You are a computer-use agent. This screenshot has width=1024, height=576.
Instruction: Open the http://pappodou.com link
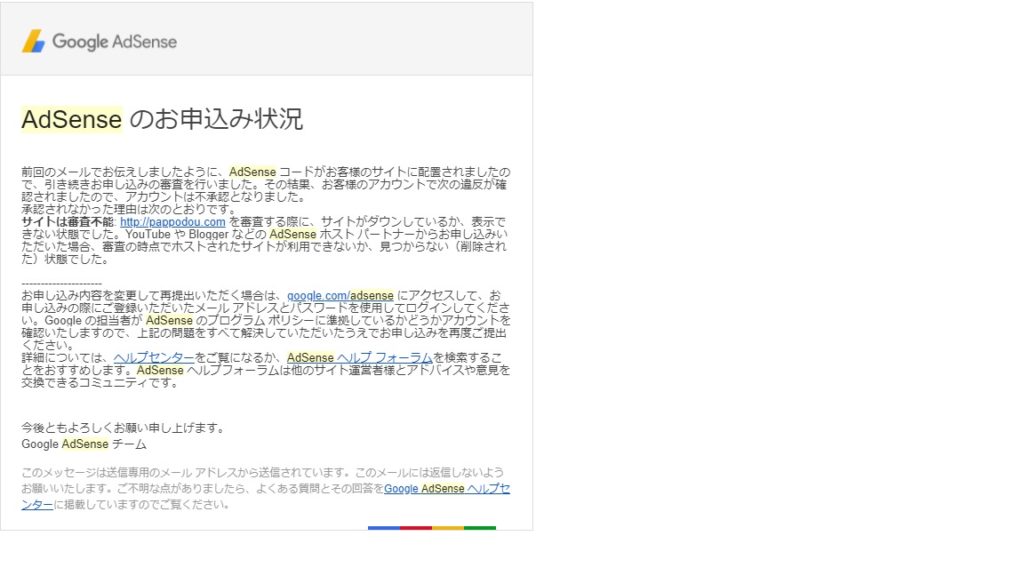[x=172, y=222]
